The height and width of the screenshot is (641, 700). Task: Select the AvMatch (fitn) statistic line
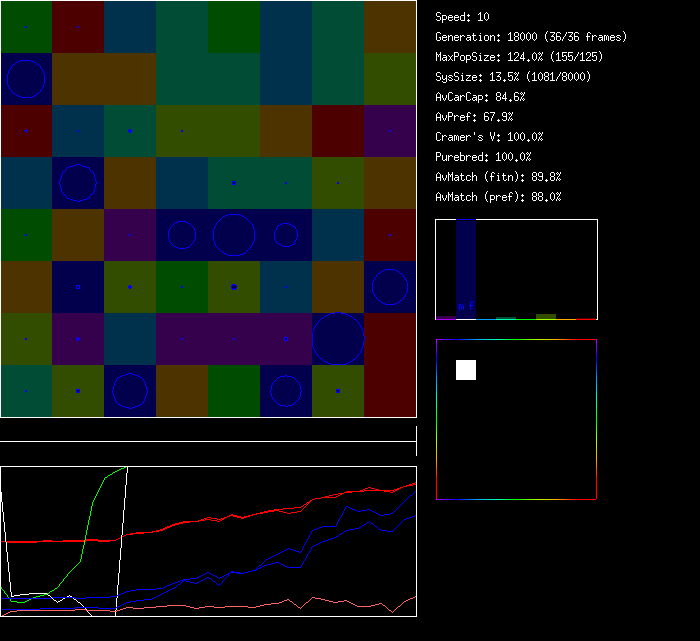click(498, 177)
